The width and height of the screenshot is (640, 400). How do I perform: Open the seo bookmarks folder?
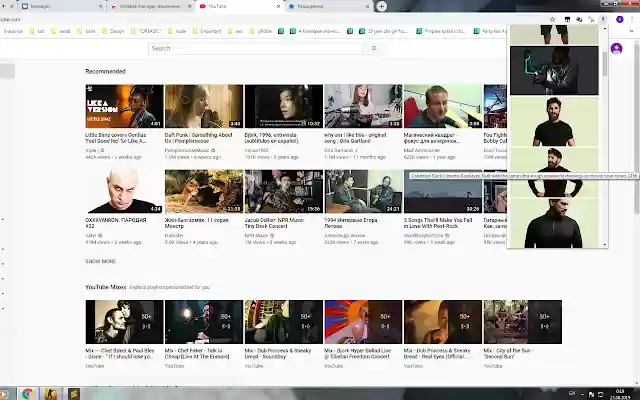[236, 31]
